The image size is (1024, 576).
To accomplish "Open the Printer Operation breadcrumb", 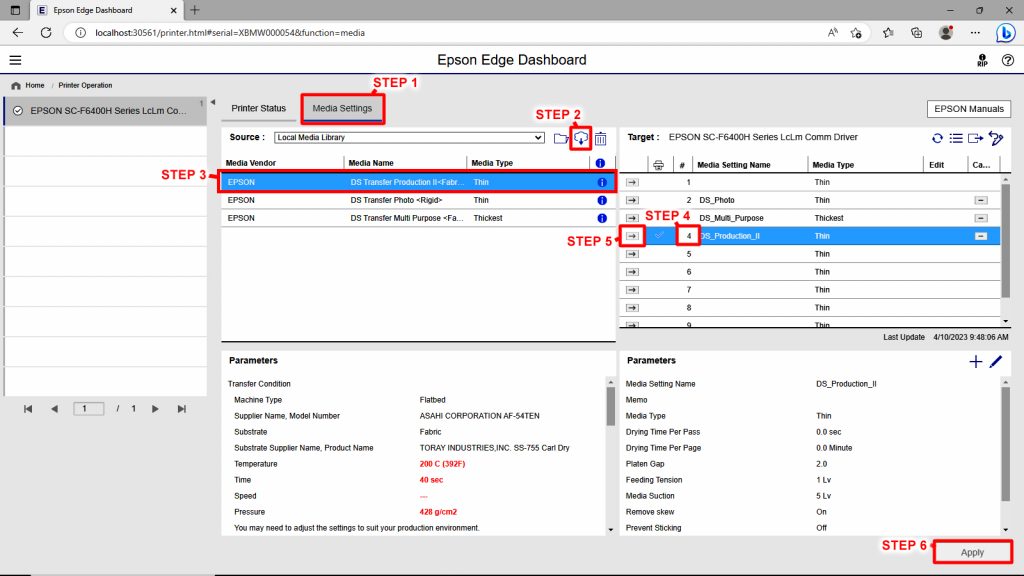I will [85, 86].
